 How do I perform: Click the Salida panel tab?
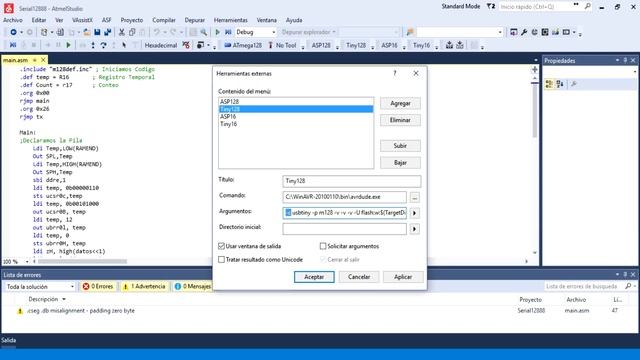pyautogui.click(x=8, y=340)
